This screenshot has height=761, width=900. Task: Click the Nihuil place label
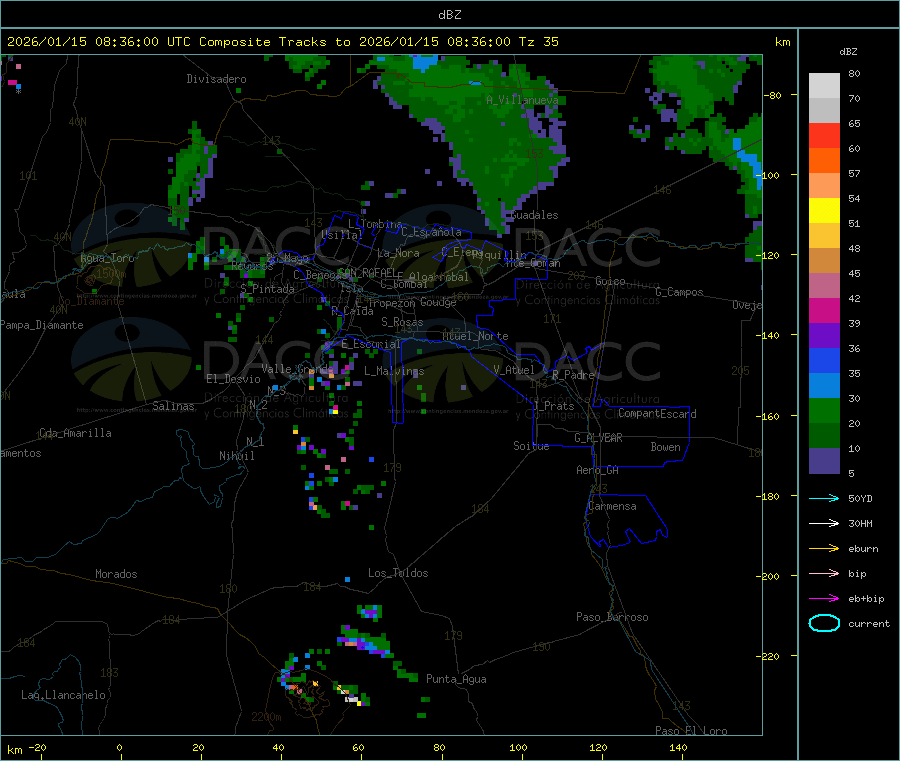click(x=236, y=456)
